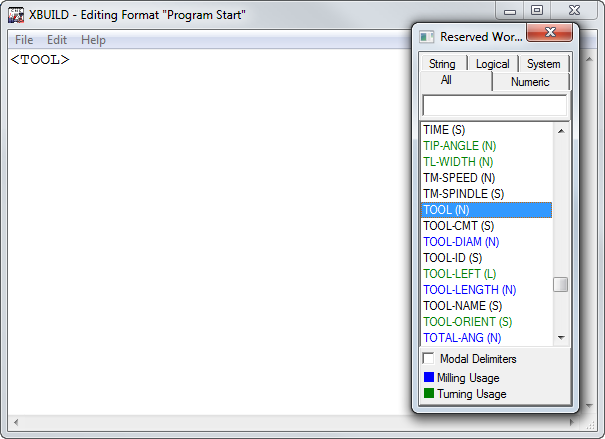
Task: Click the reserved words list scroll-down arrow
Action: click(561, 338)
